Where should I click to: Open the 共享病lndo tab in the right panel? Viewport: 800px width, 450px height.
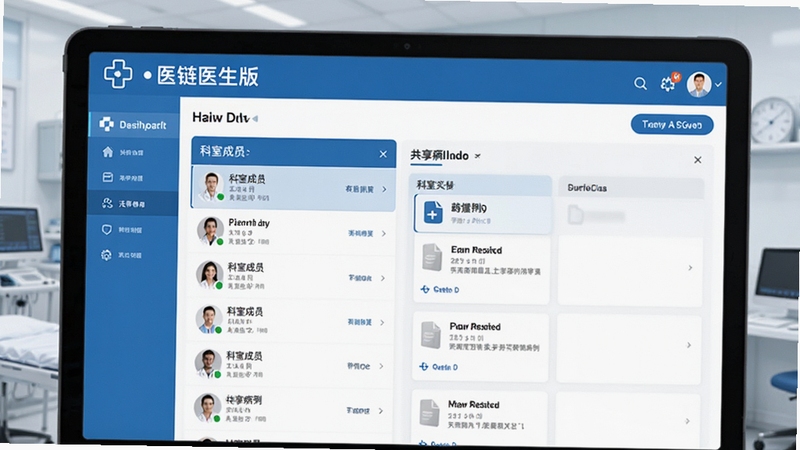point(439,156)
